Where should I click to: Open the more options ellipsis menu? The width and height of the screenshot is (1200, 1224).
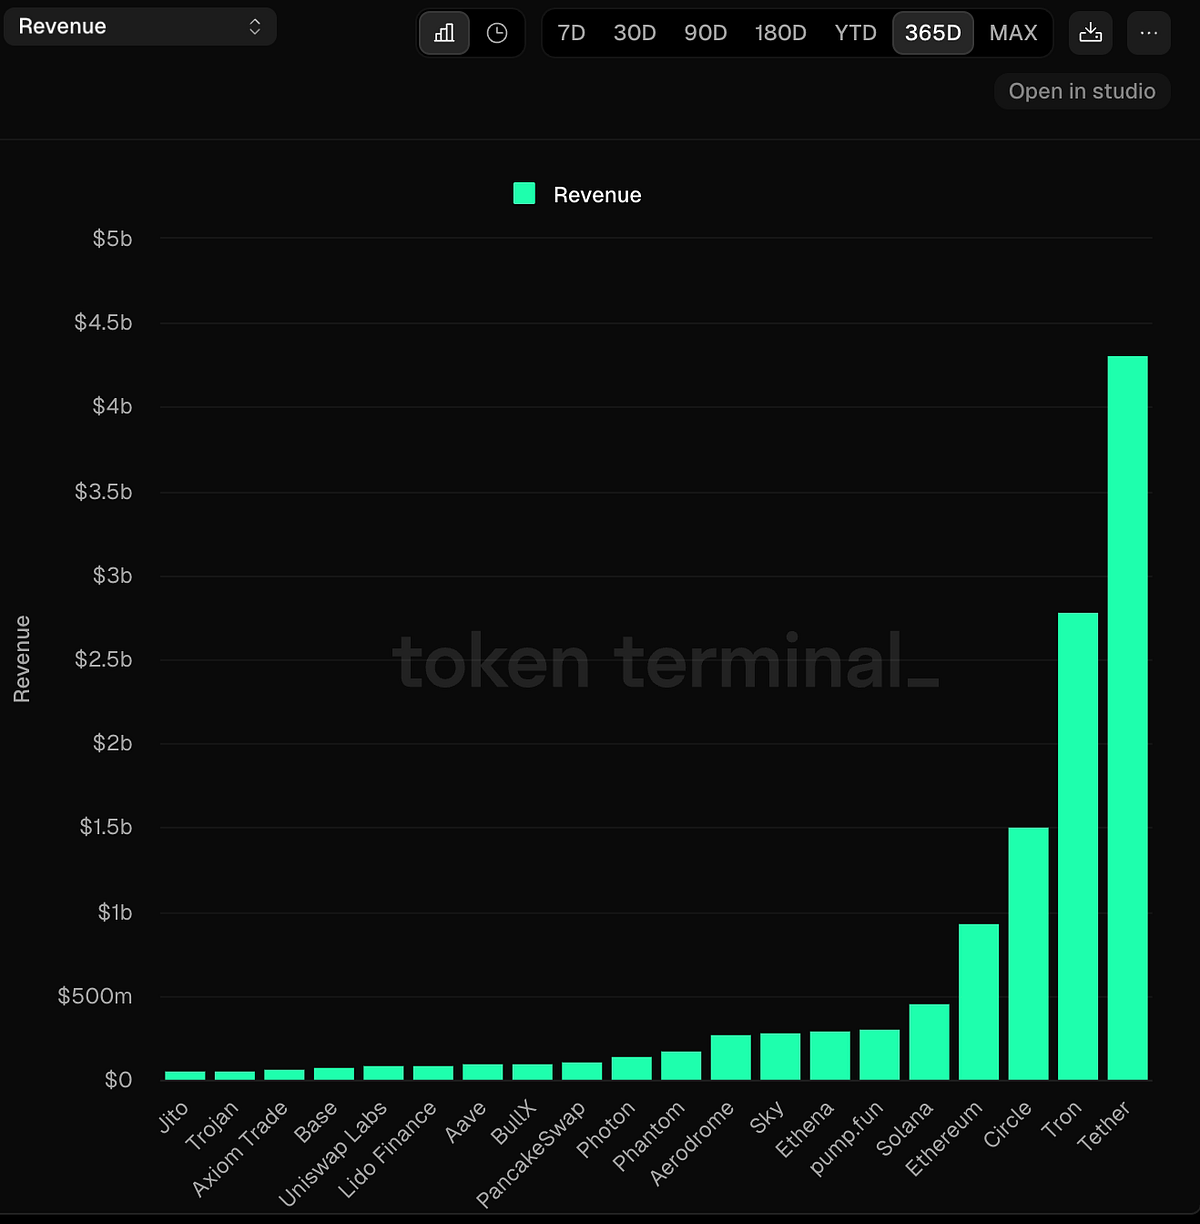1149,33
